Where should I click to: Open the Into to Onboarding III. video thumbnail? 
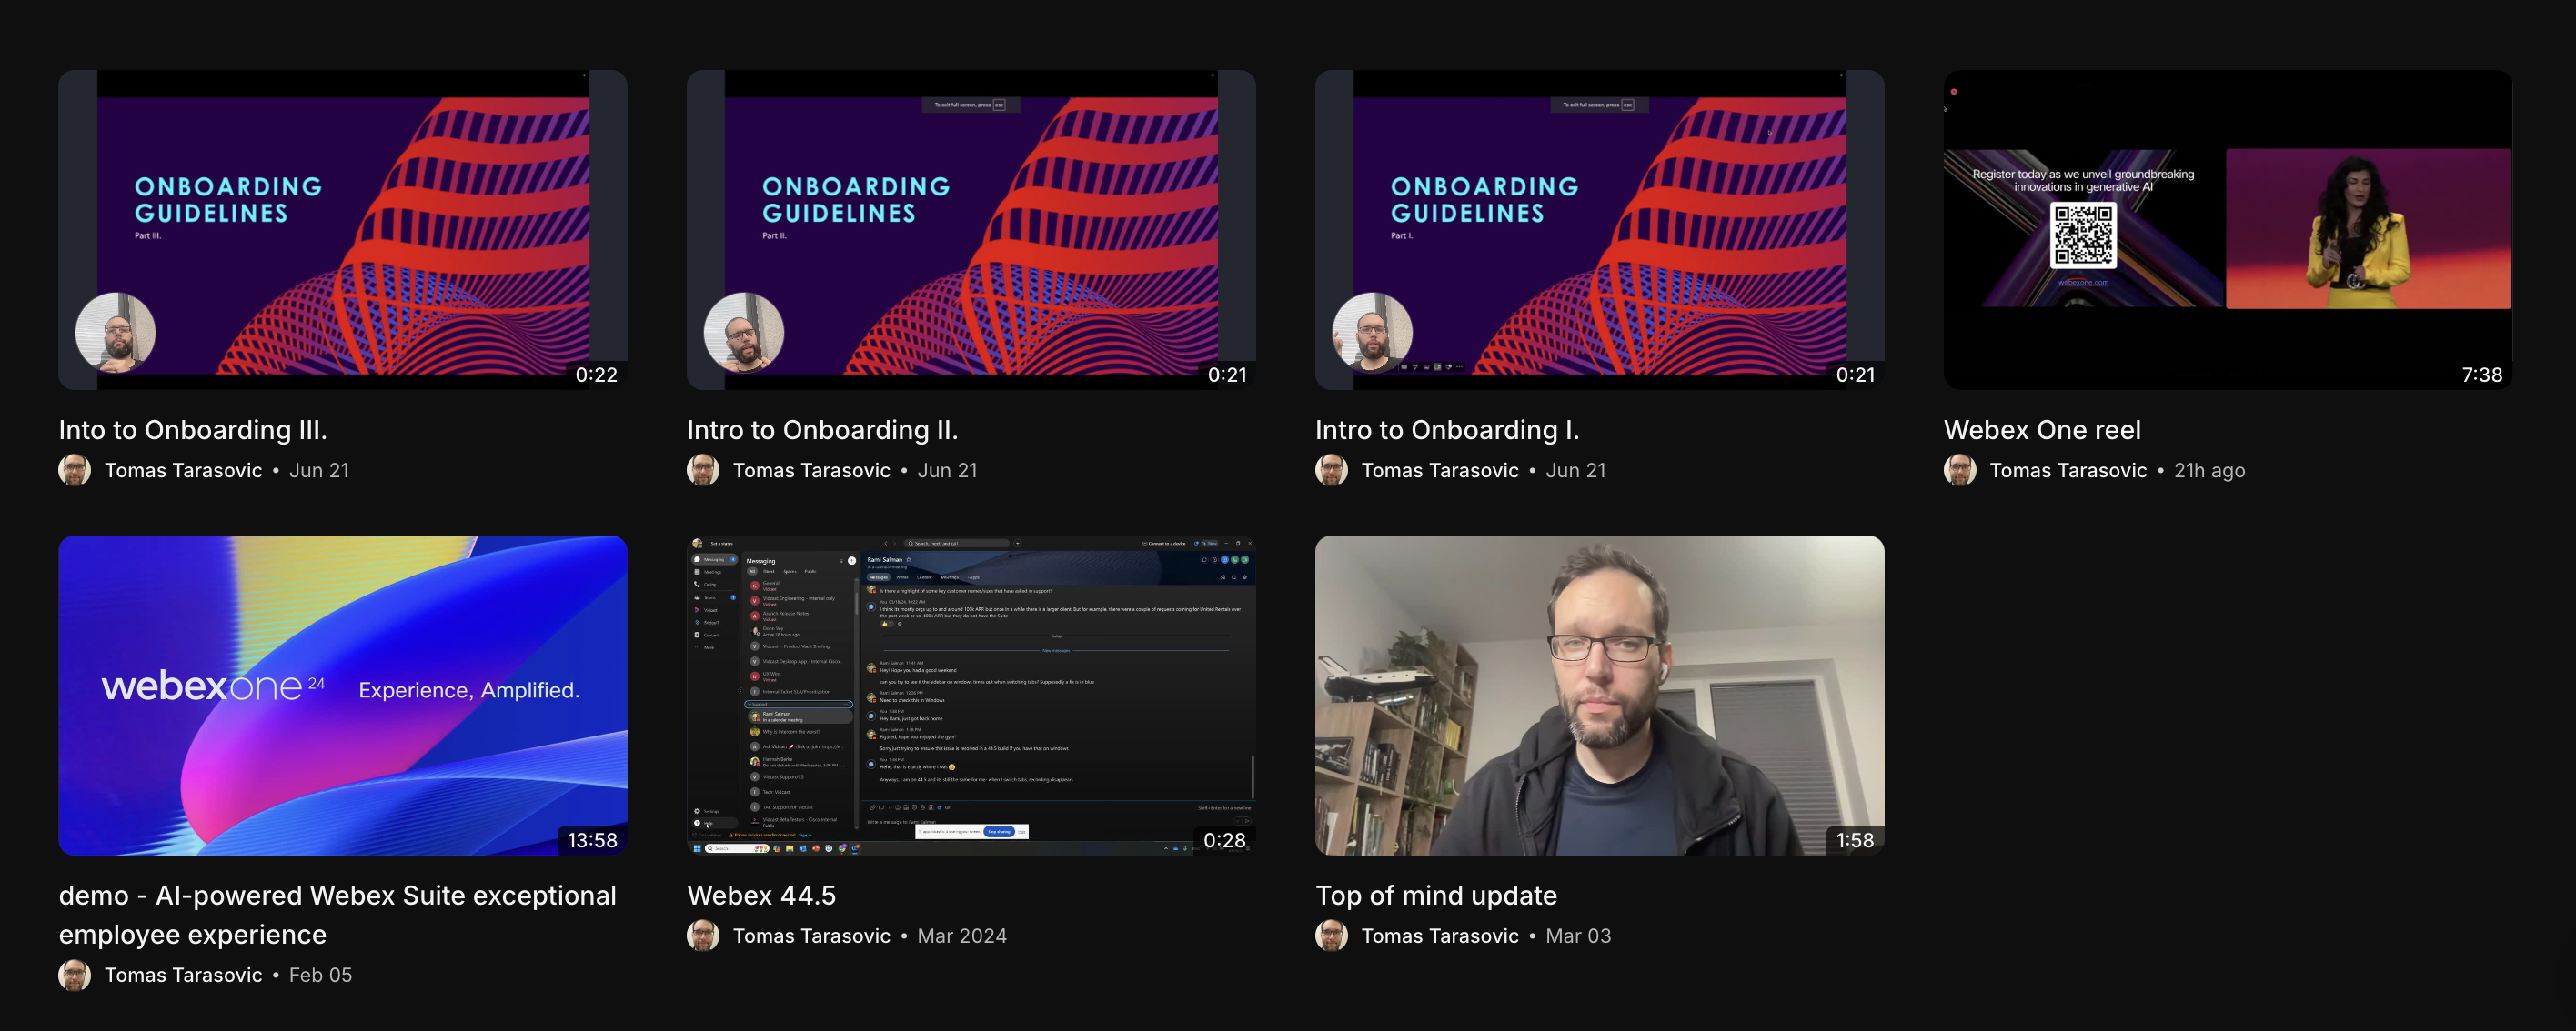343,230
